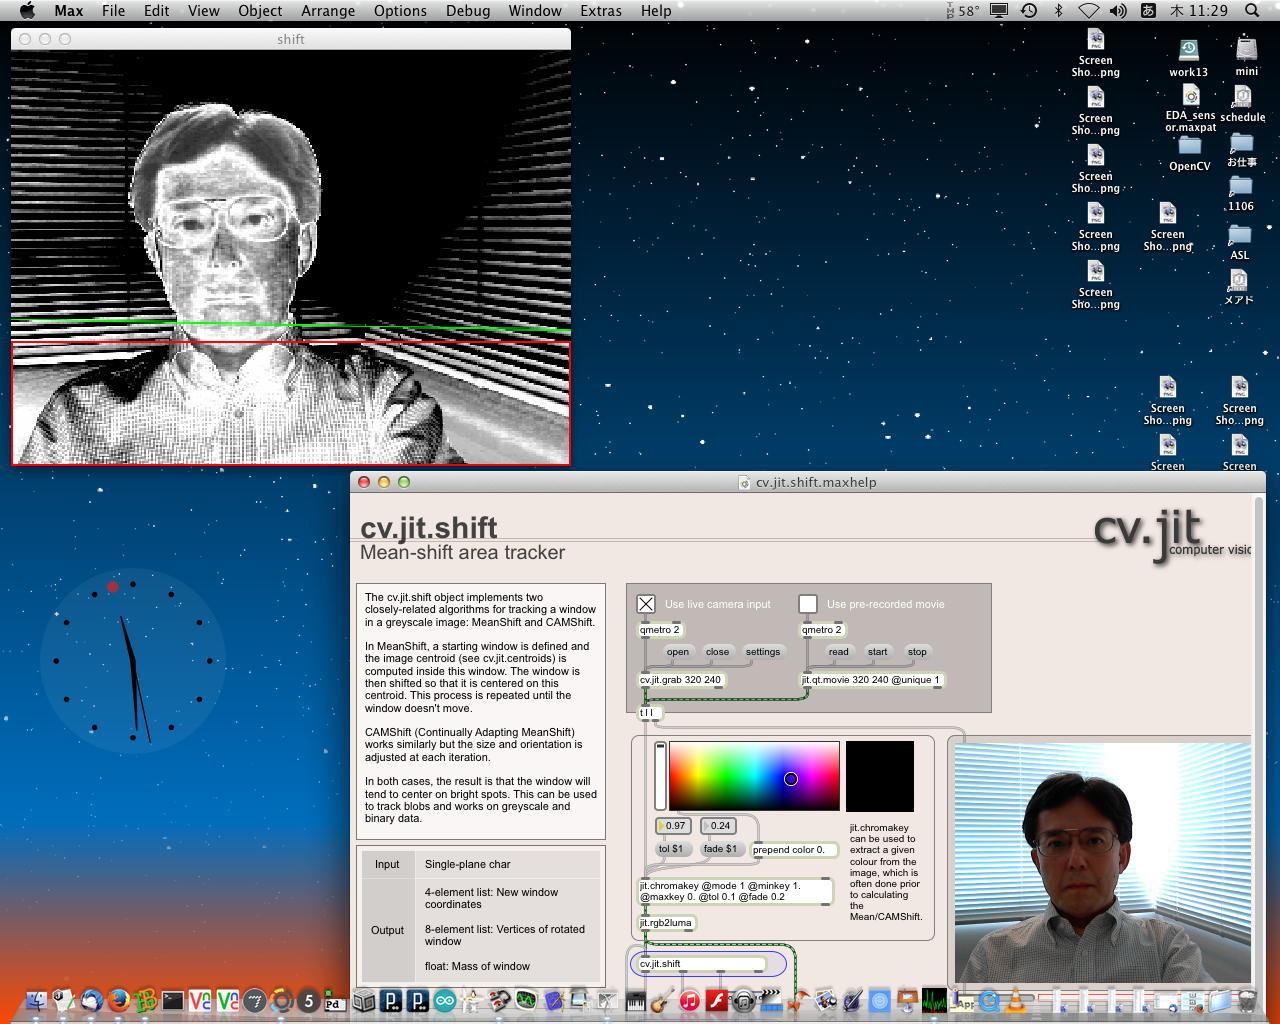
Task: Open the Arduino app in the Dock
Action: tap(444, 1000)
